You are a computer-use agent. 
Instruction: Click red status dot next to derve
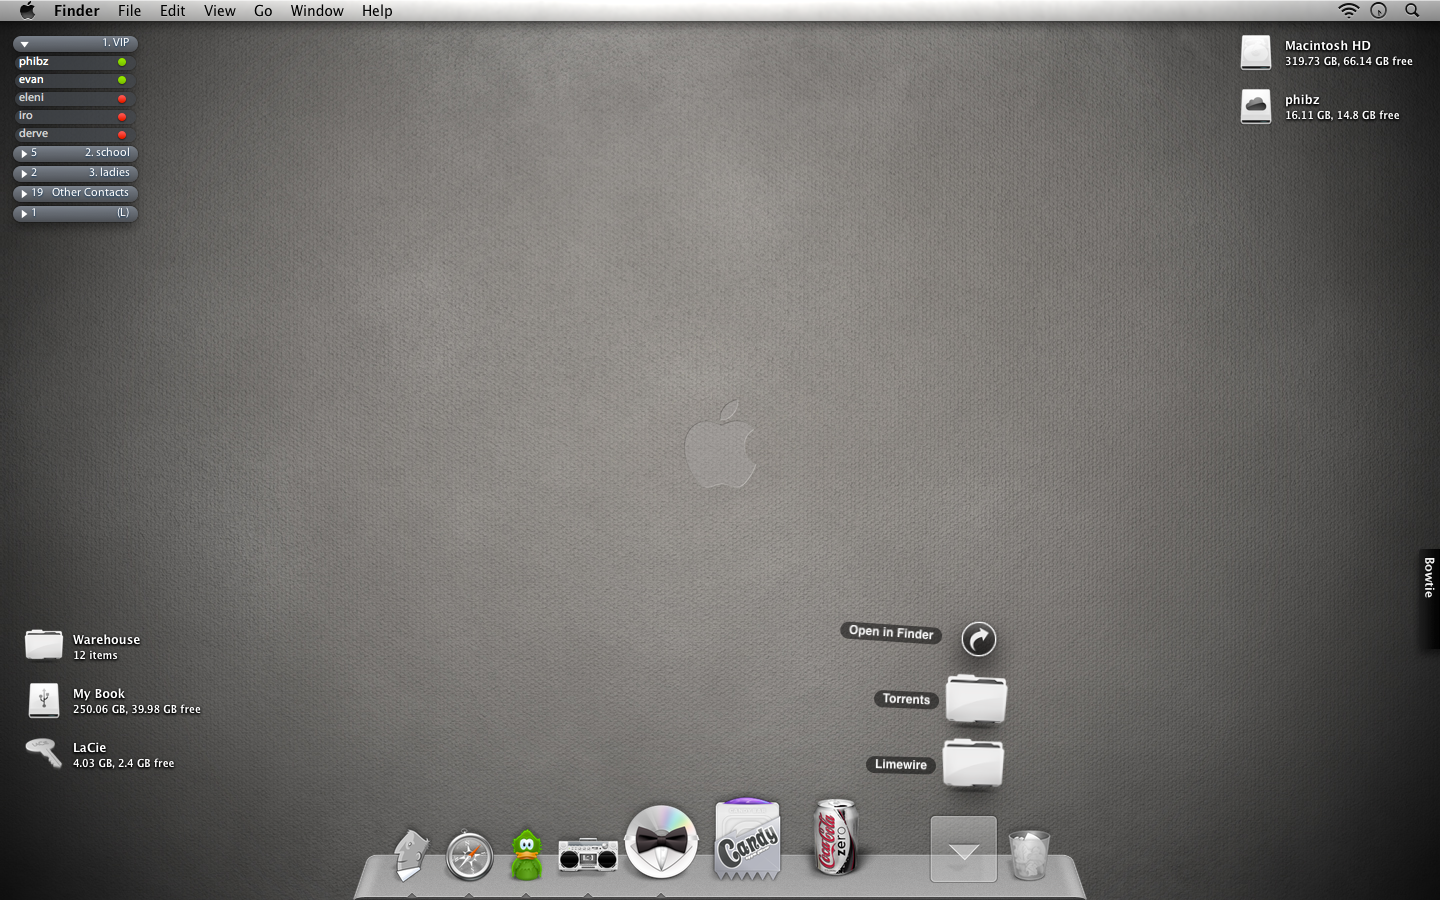[x=122, y=135]
